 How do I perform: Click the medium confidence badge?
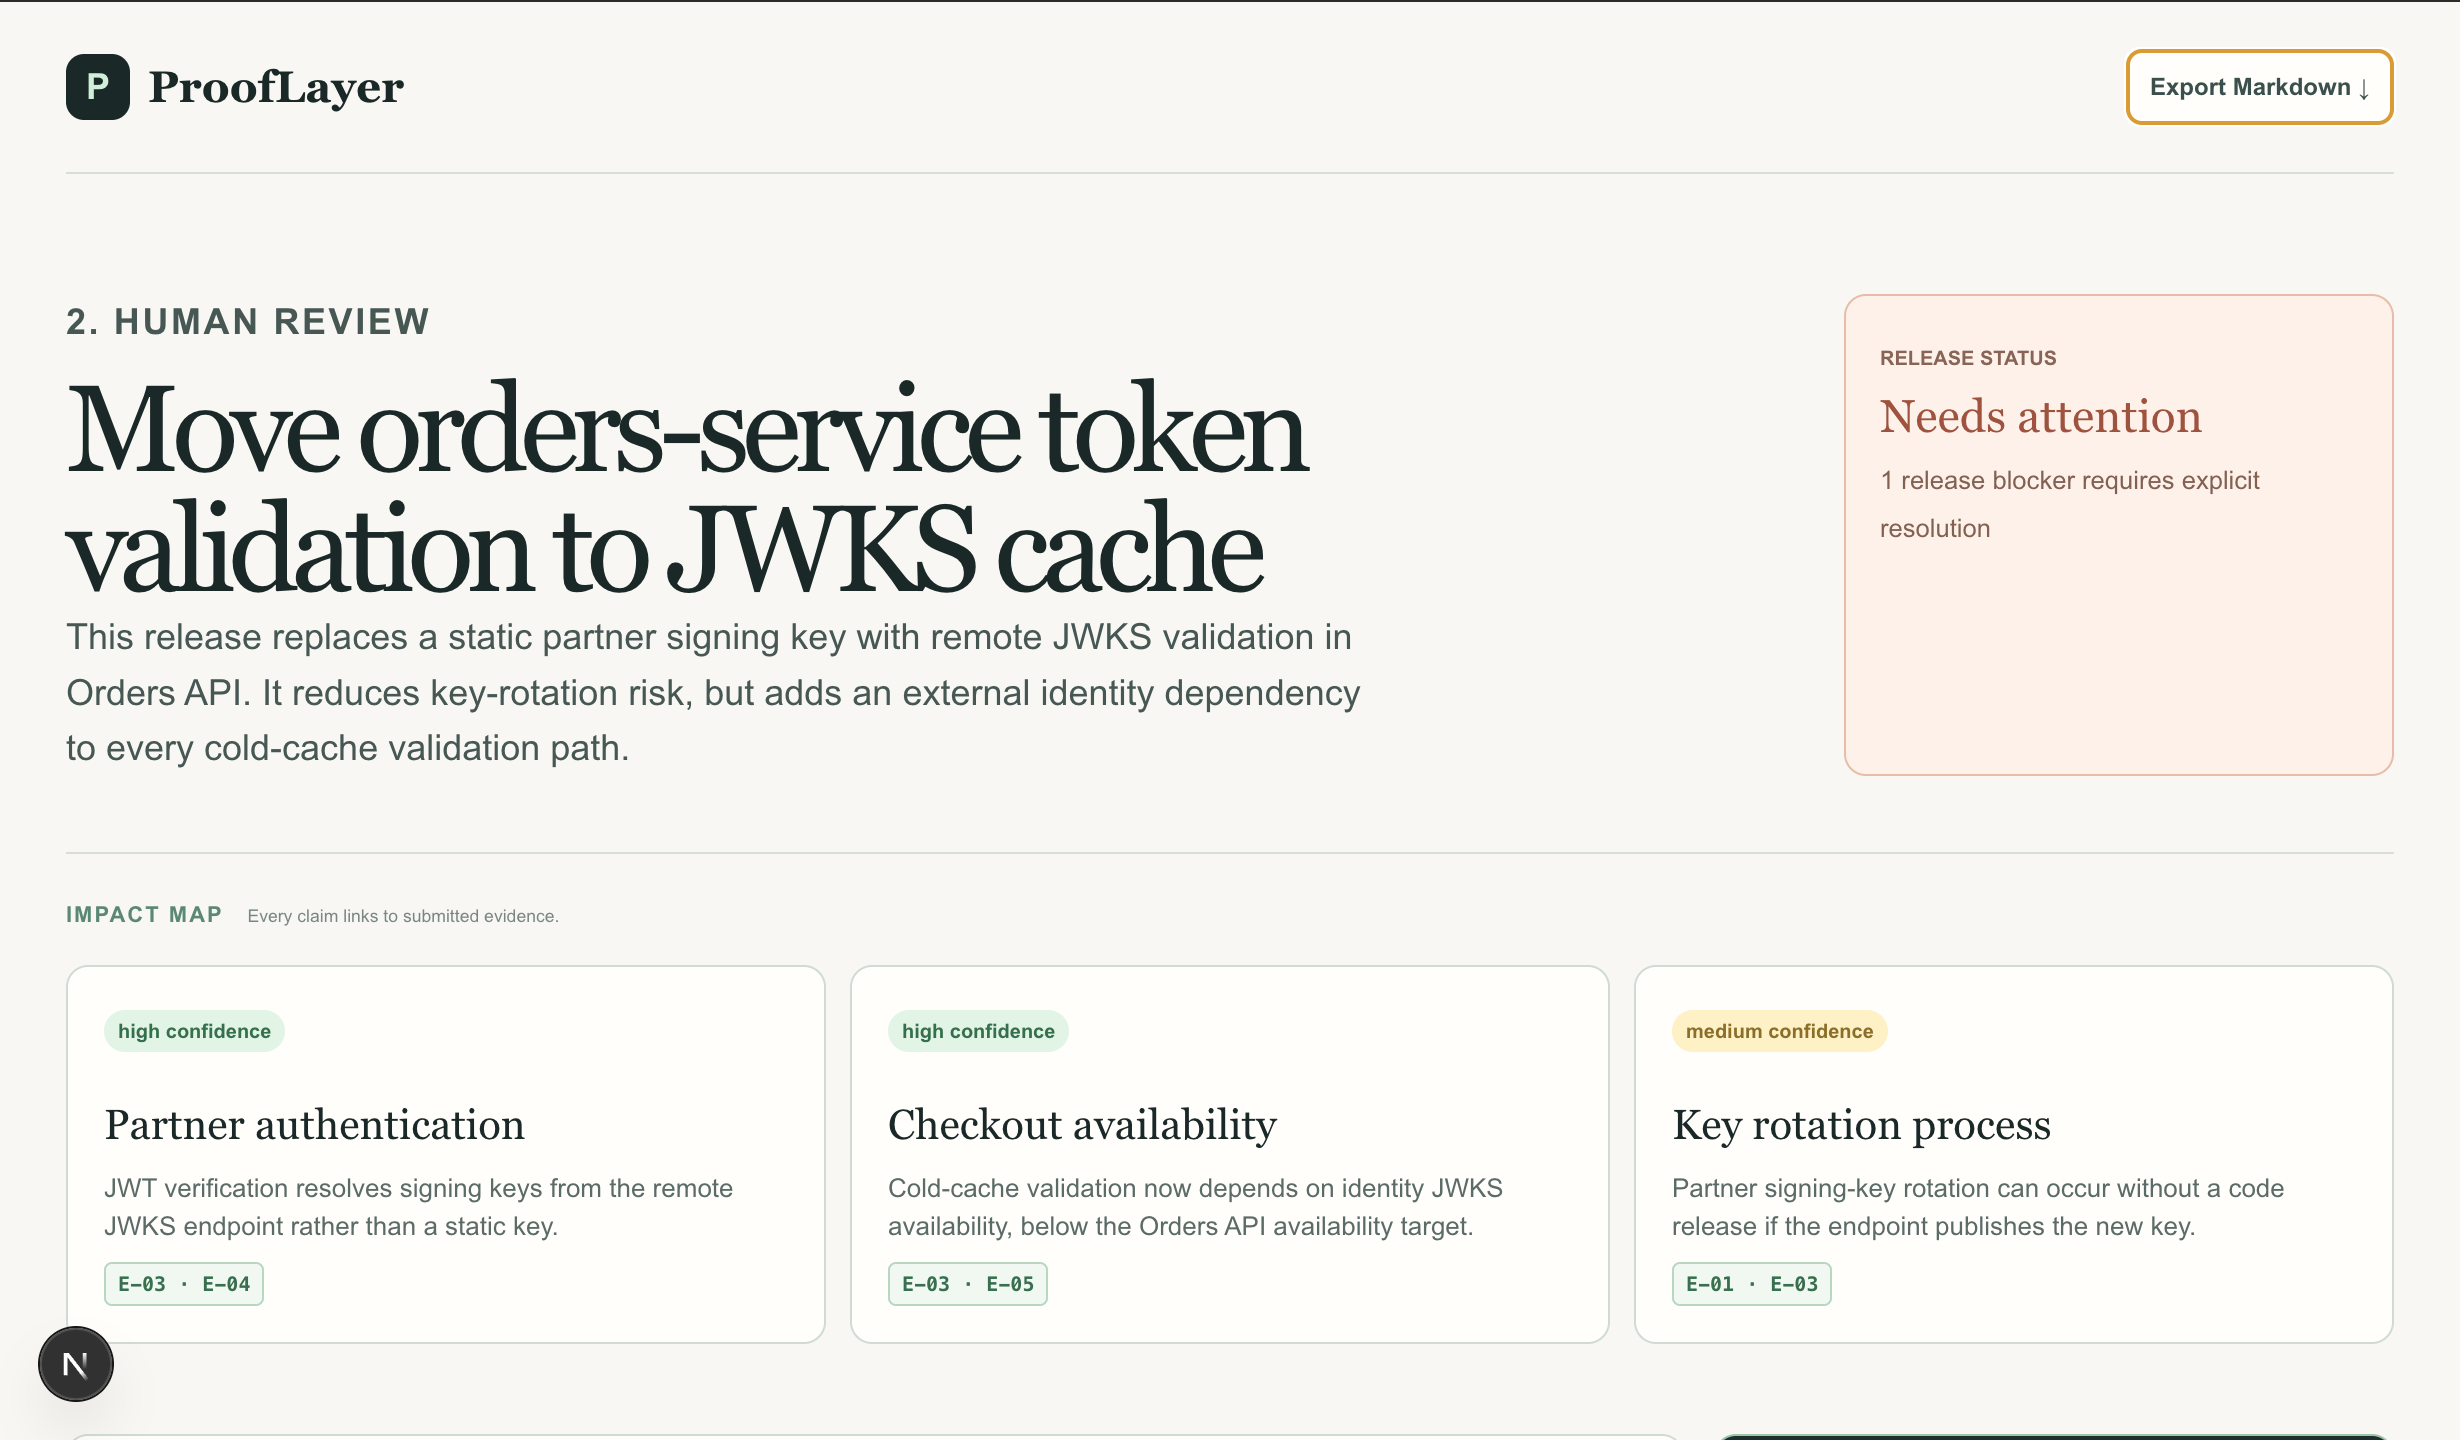[x=1779, y=1031]
